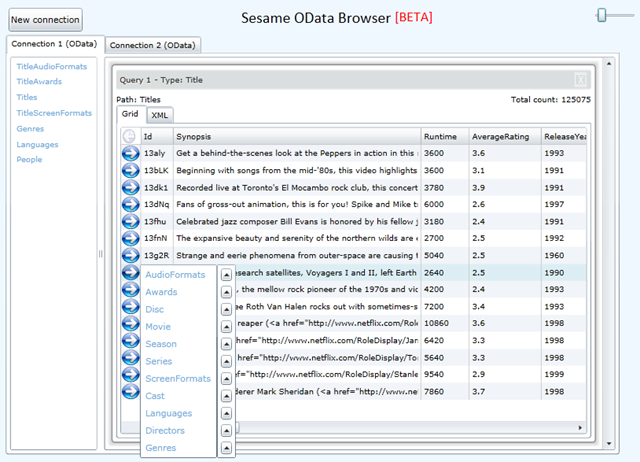Open TitleAudioFormats entity set
The width and height of the screenshot is (640, 462).
[x=52, y=67]
